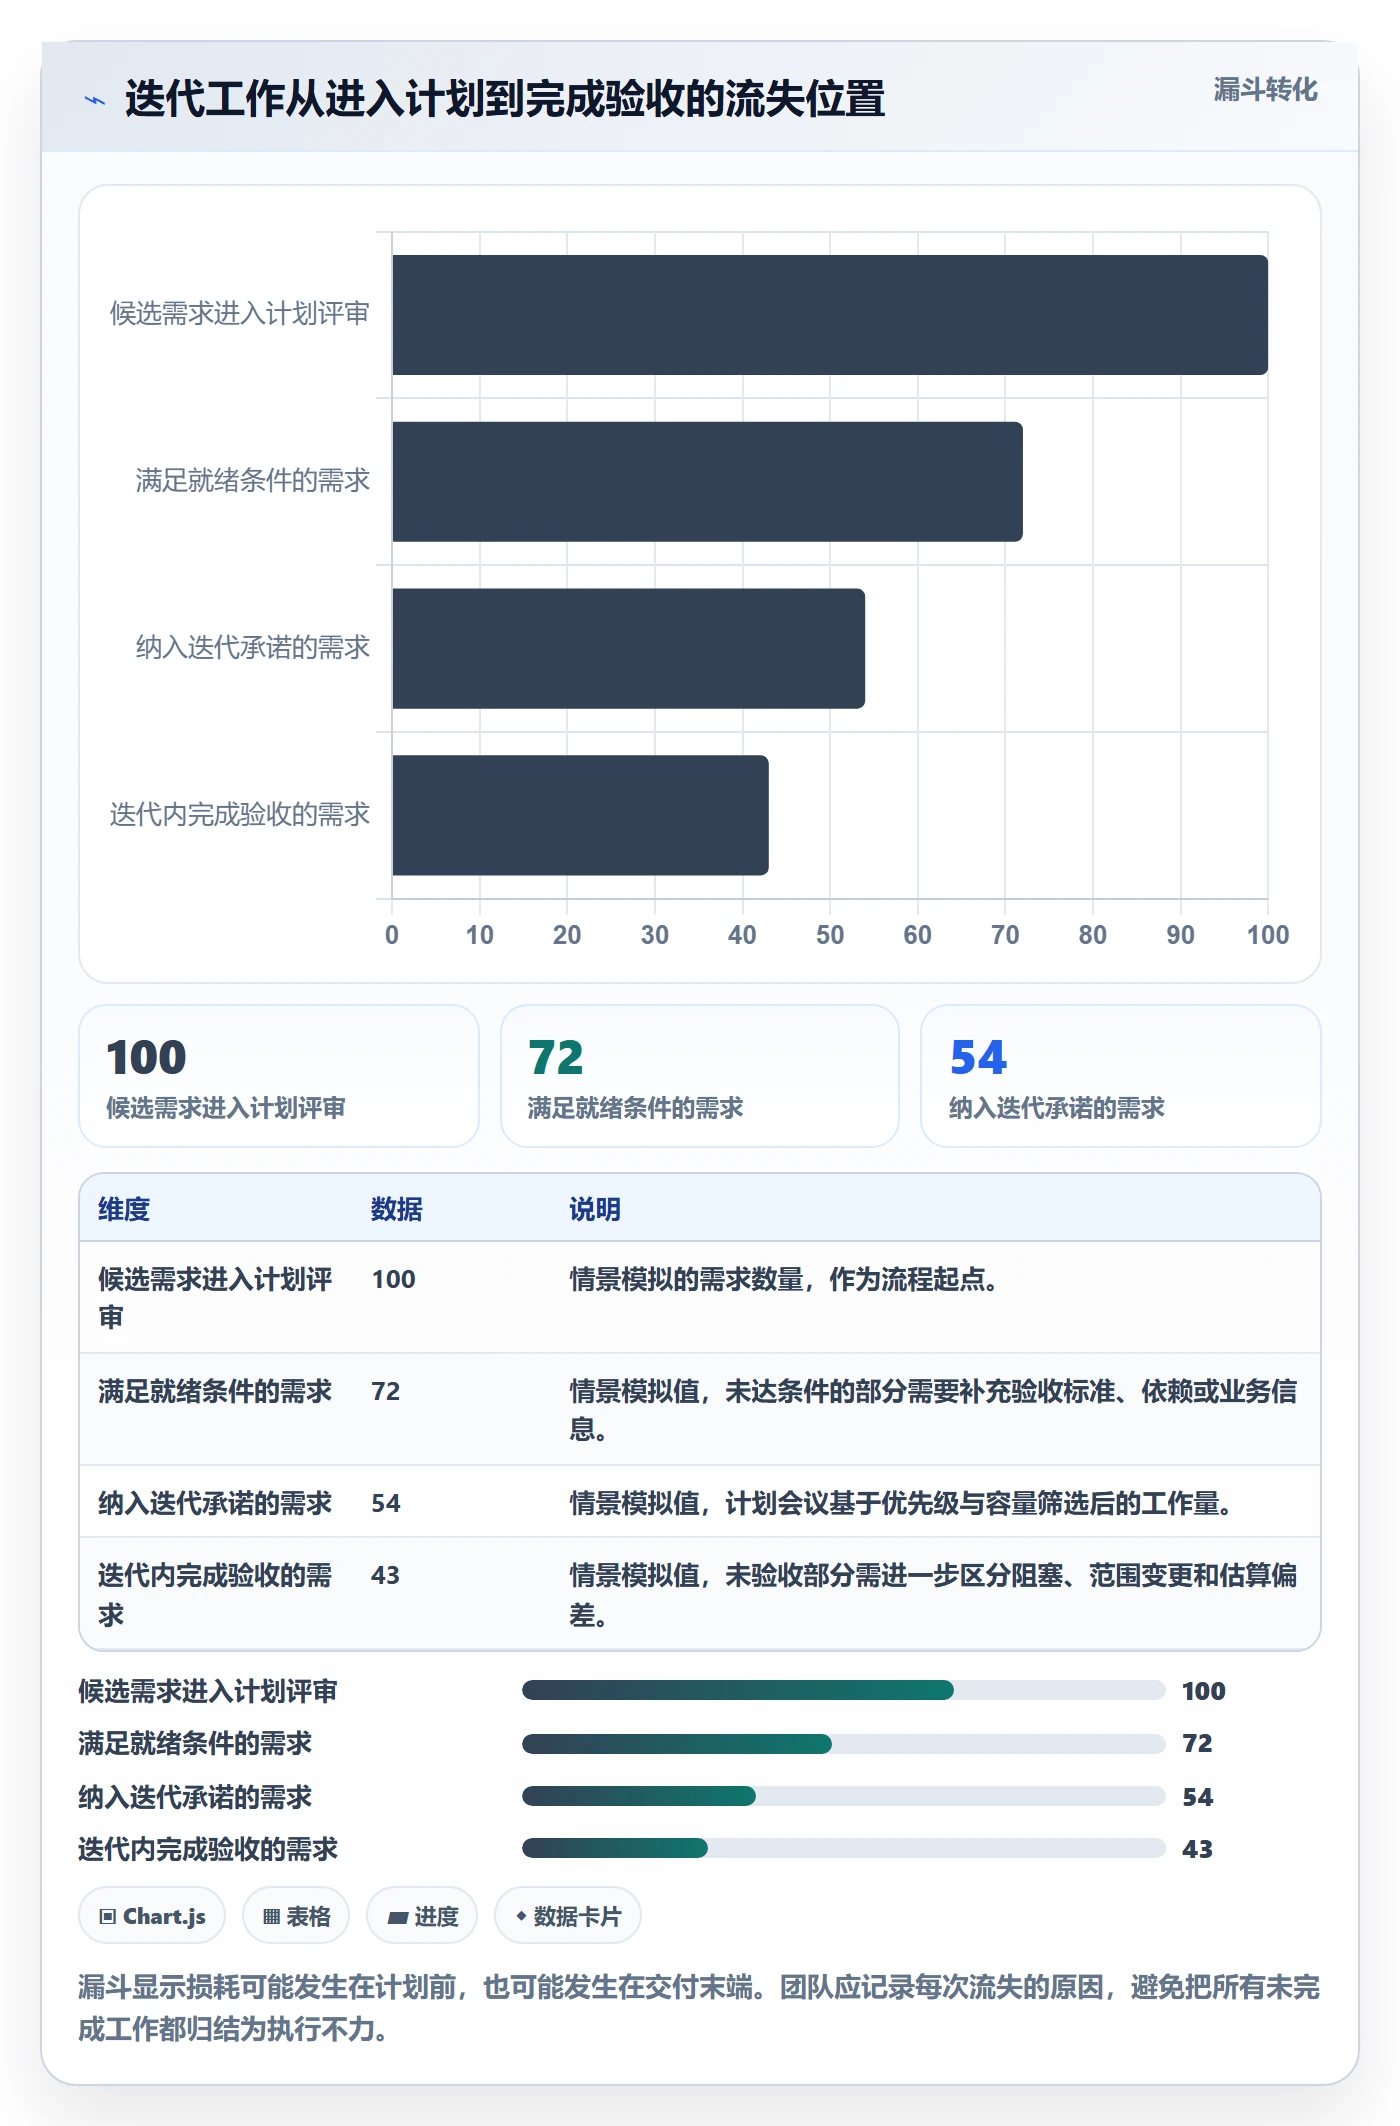Click table cell value 54
The width and height of the screenshot is (1400, 2126).
click(385, 1503)
